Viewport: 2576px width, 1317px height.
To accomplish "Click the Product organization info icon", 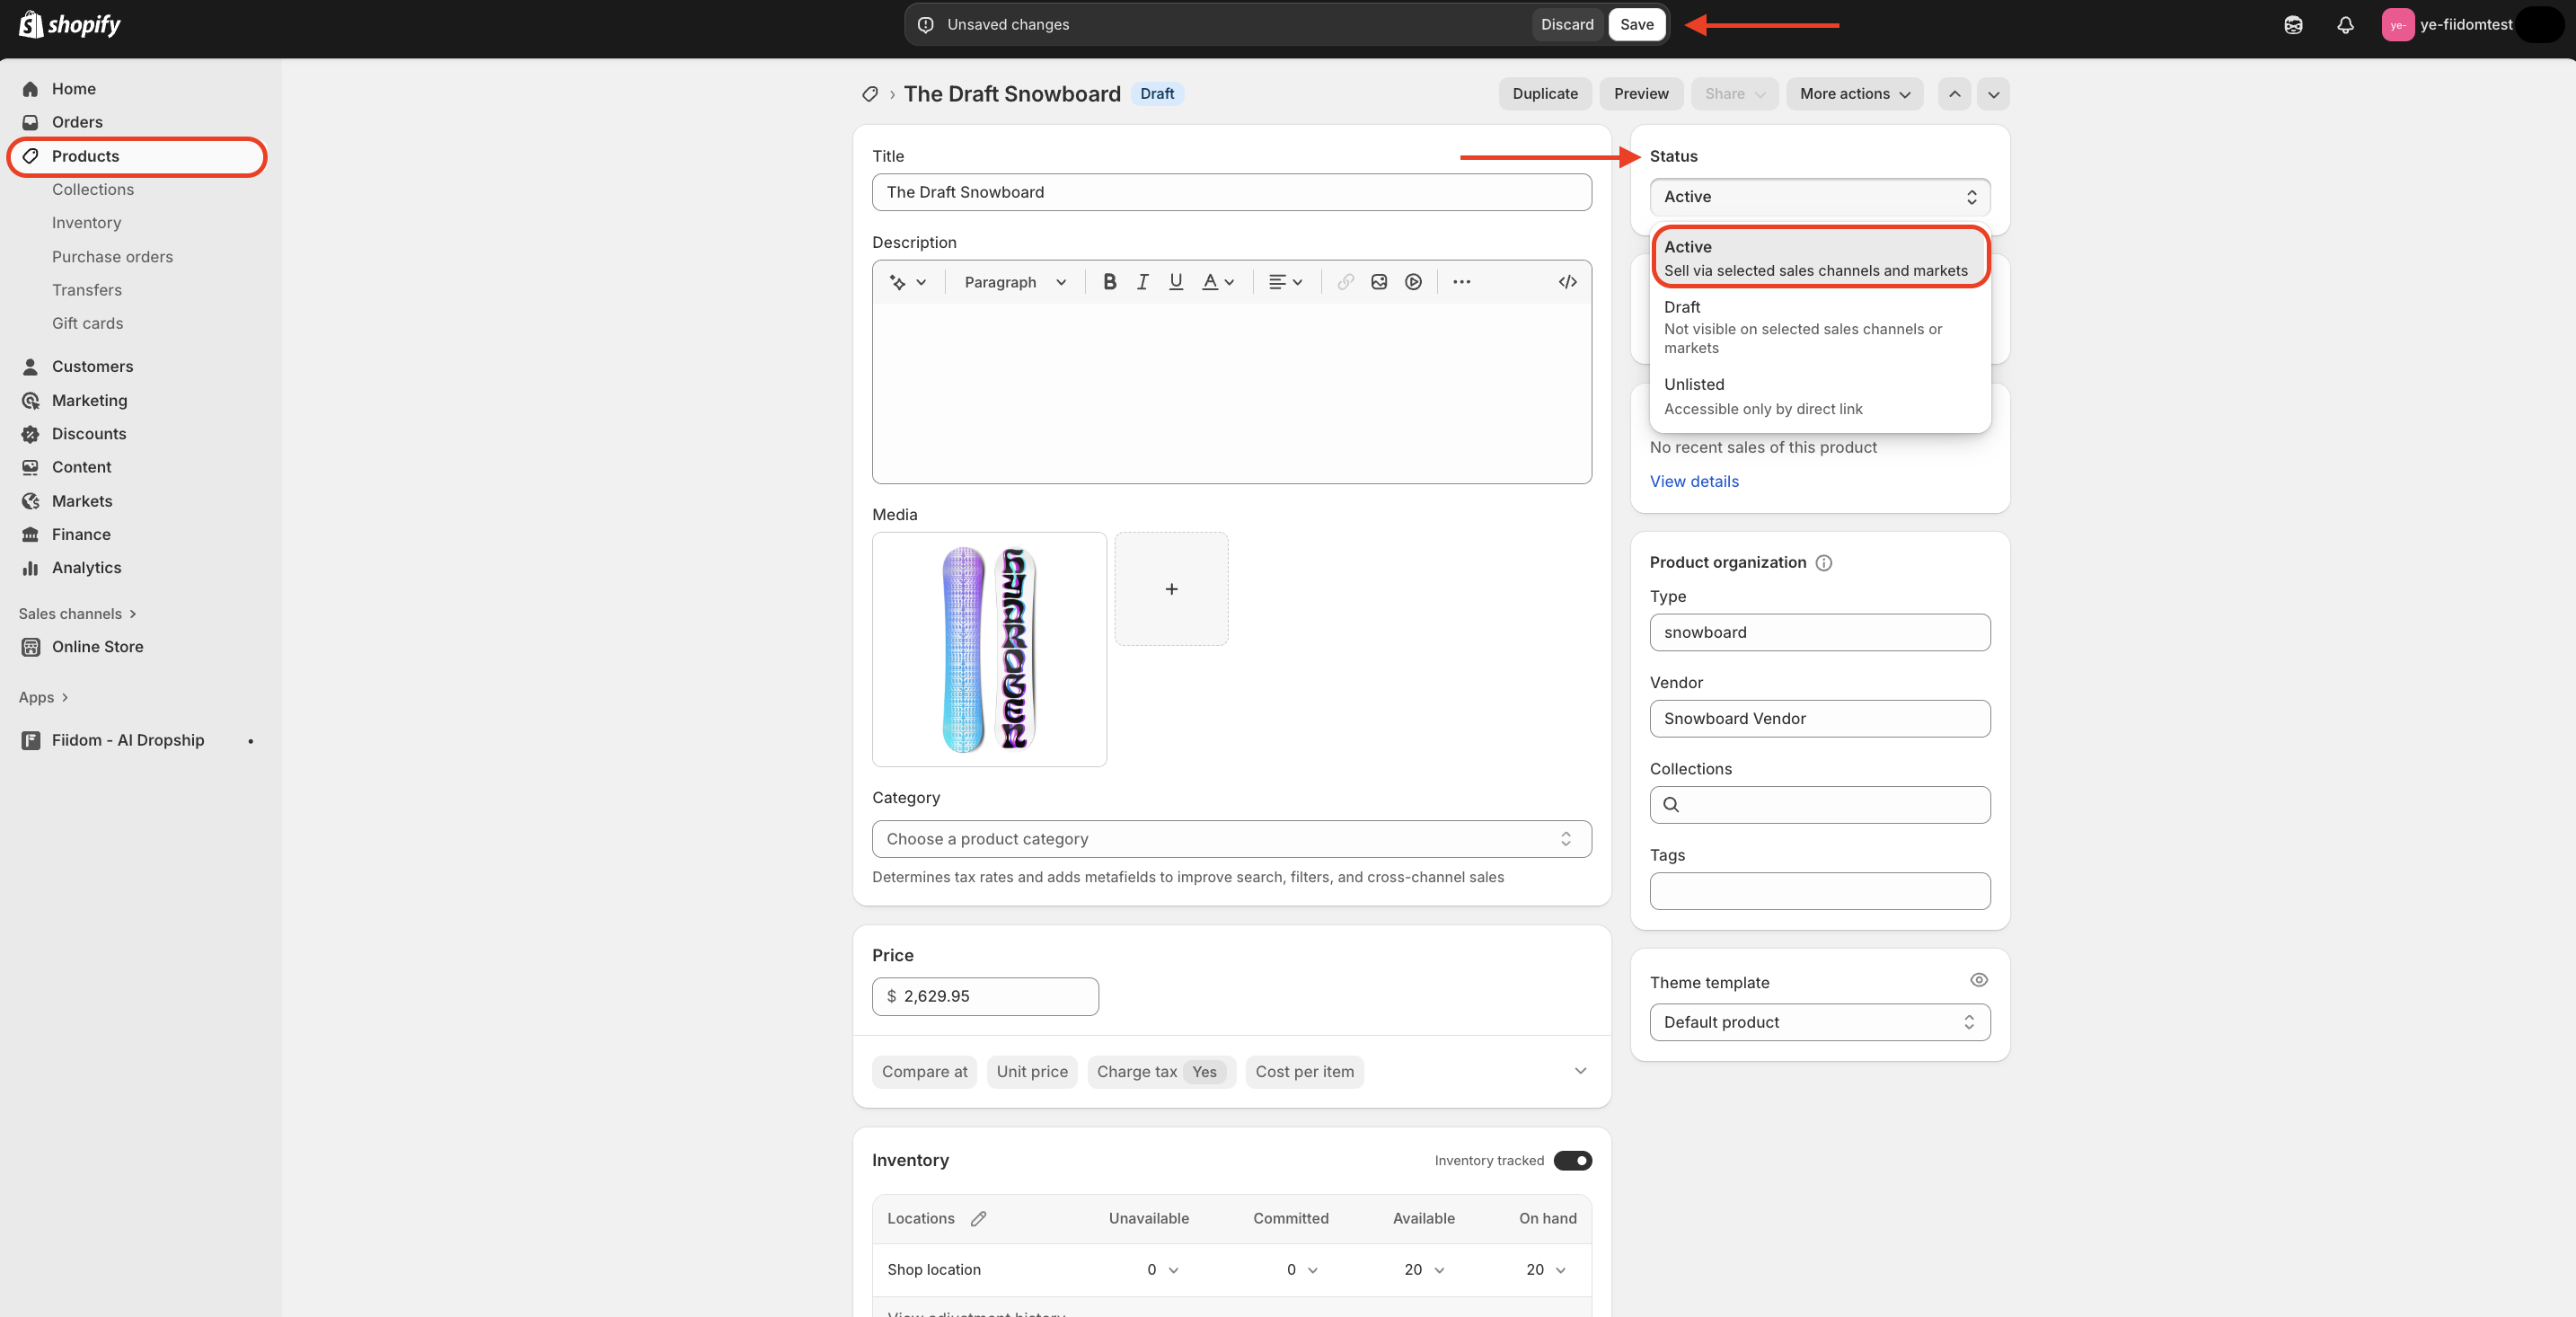I will 1824,563.
